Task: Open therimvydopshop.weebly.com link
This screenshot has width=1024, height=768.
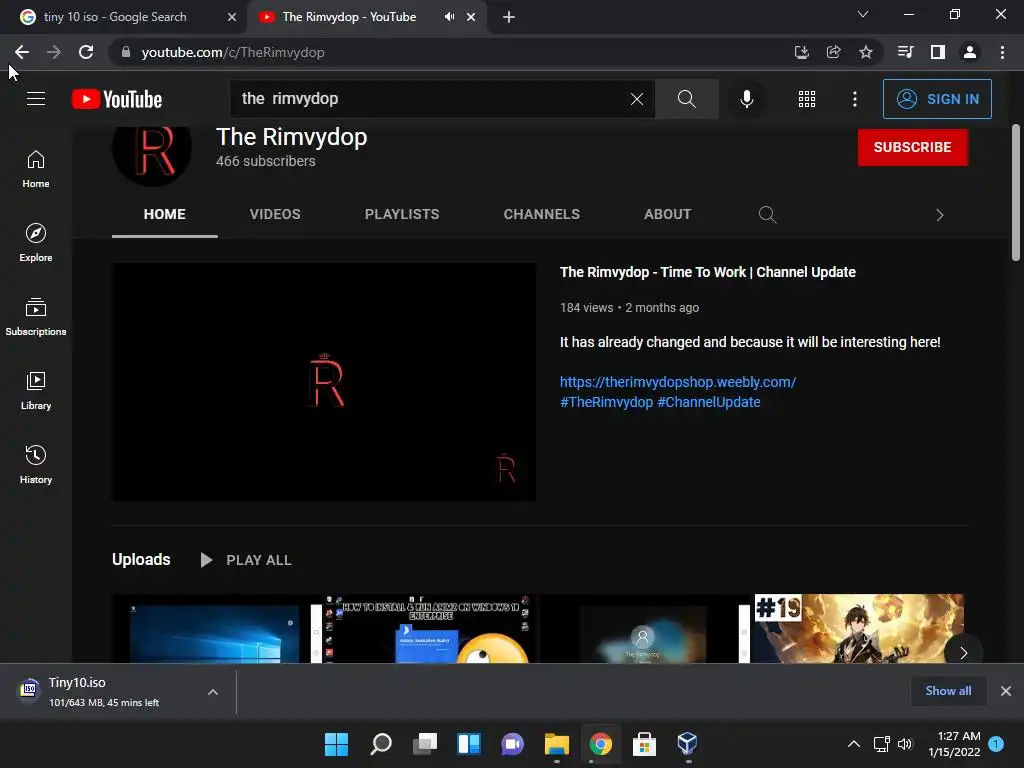Action: pyautogui.click(x=678, y=382)
